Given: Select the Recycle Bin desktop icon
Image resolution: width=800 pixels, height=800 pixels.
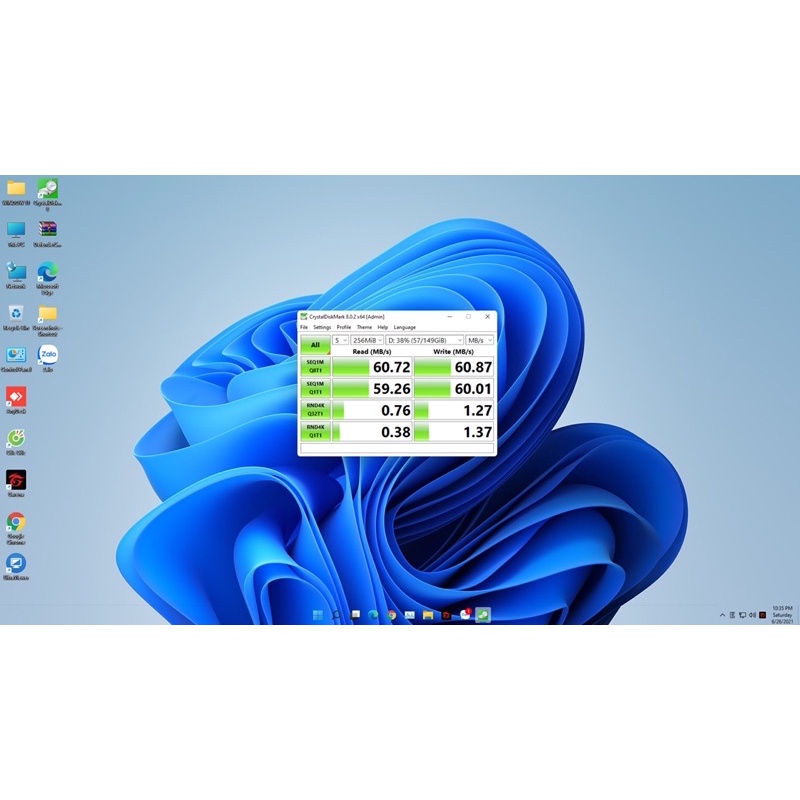Looking at the screenshot, I should coord(16,313).
